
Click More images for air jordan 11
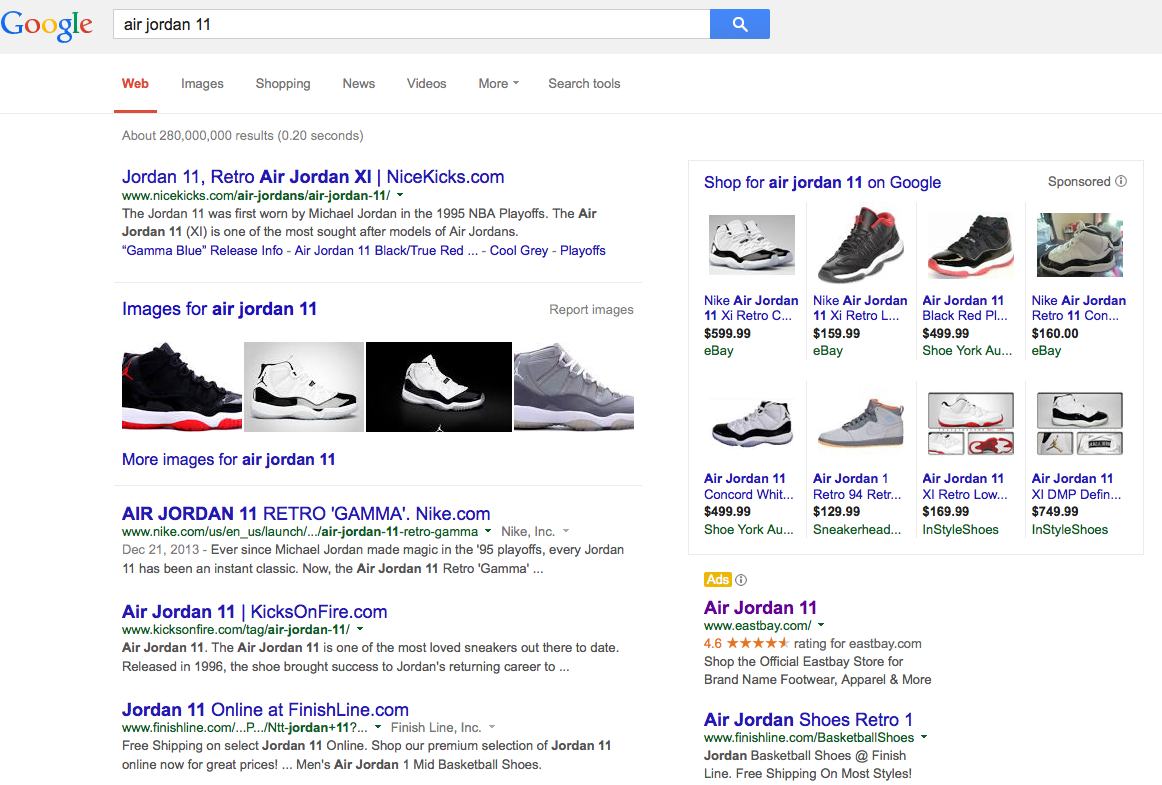[228, 460]
